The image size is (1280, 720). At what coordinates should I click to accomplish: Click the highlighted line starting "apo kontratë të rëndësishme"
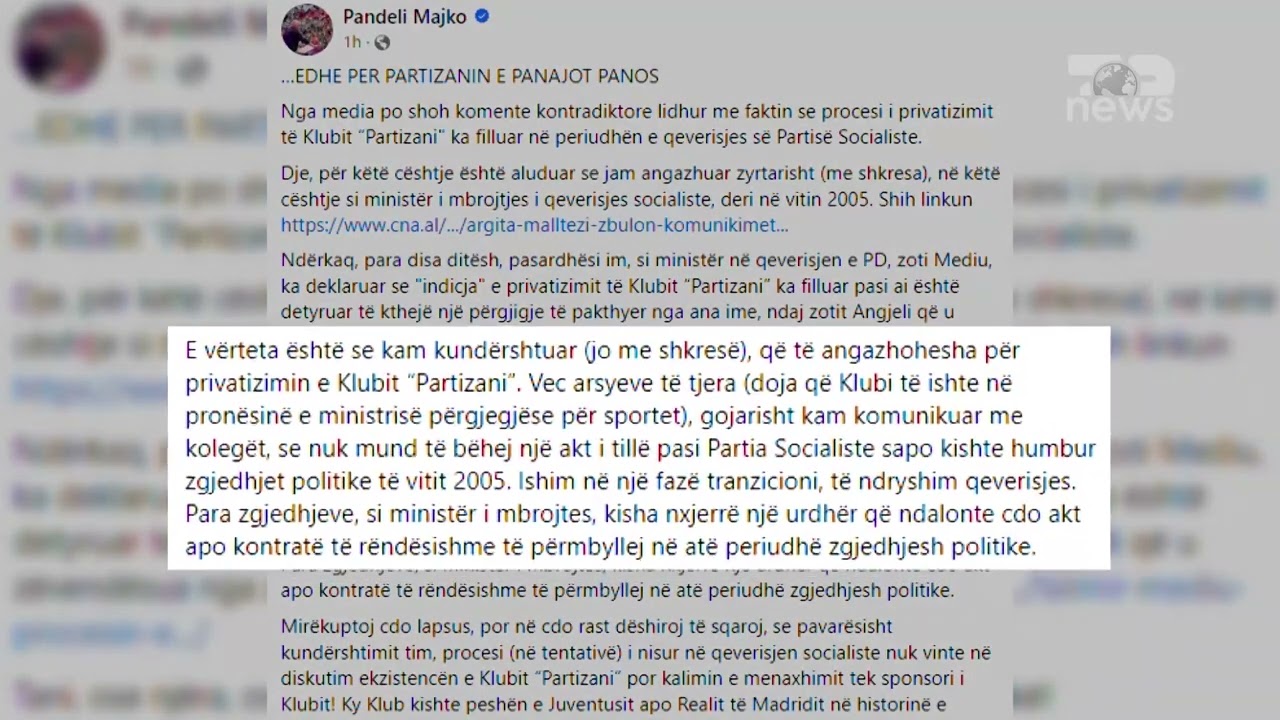click(610, 547)
